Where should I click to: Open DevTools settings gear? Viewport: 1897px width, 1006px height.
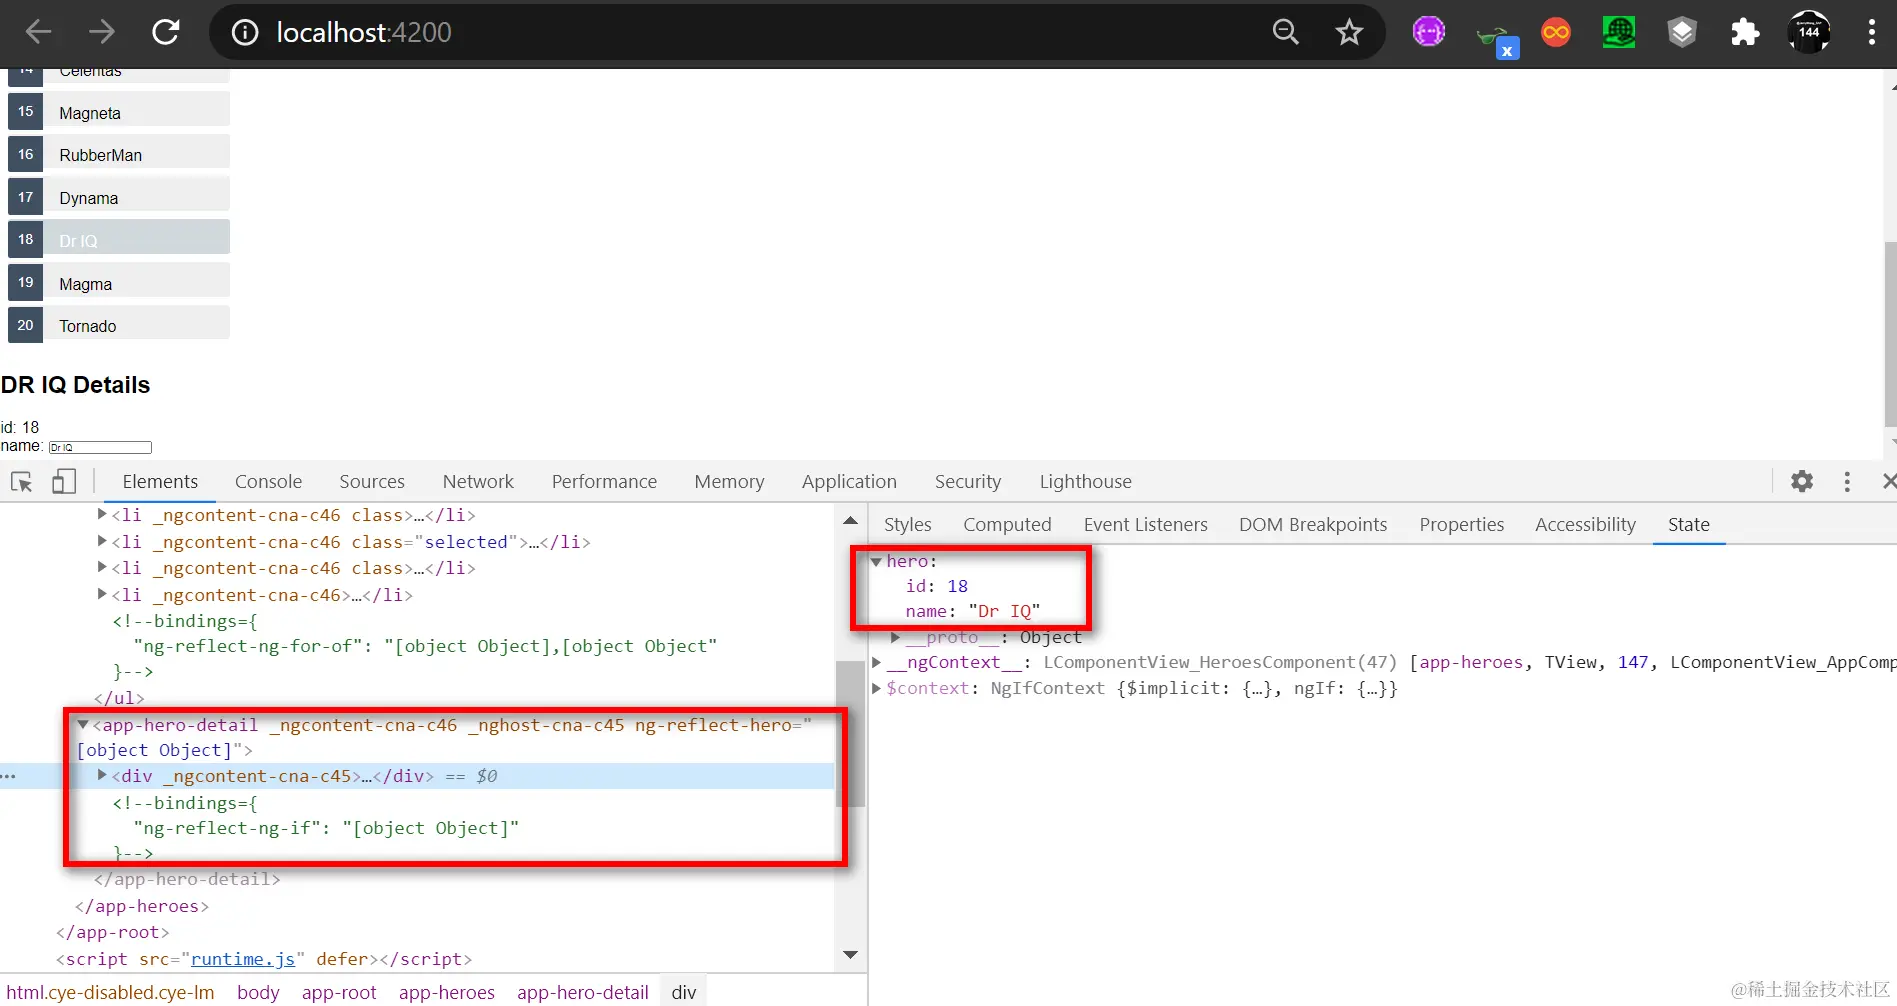tap(1802, 481)
